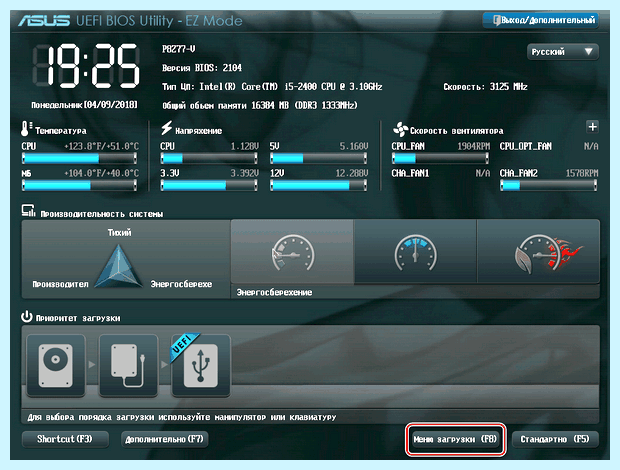
Task: Click the CPU_OPT_FAN N/A entry
Action: 549,146
